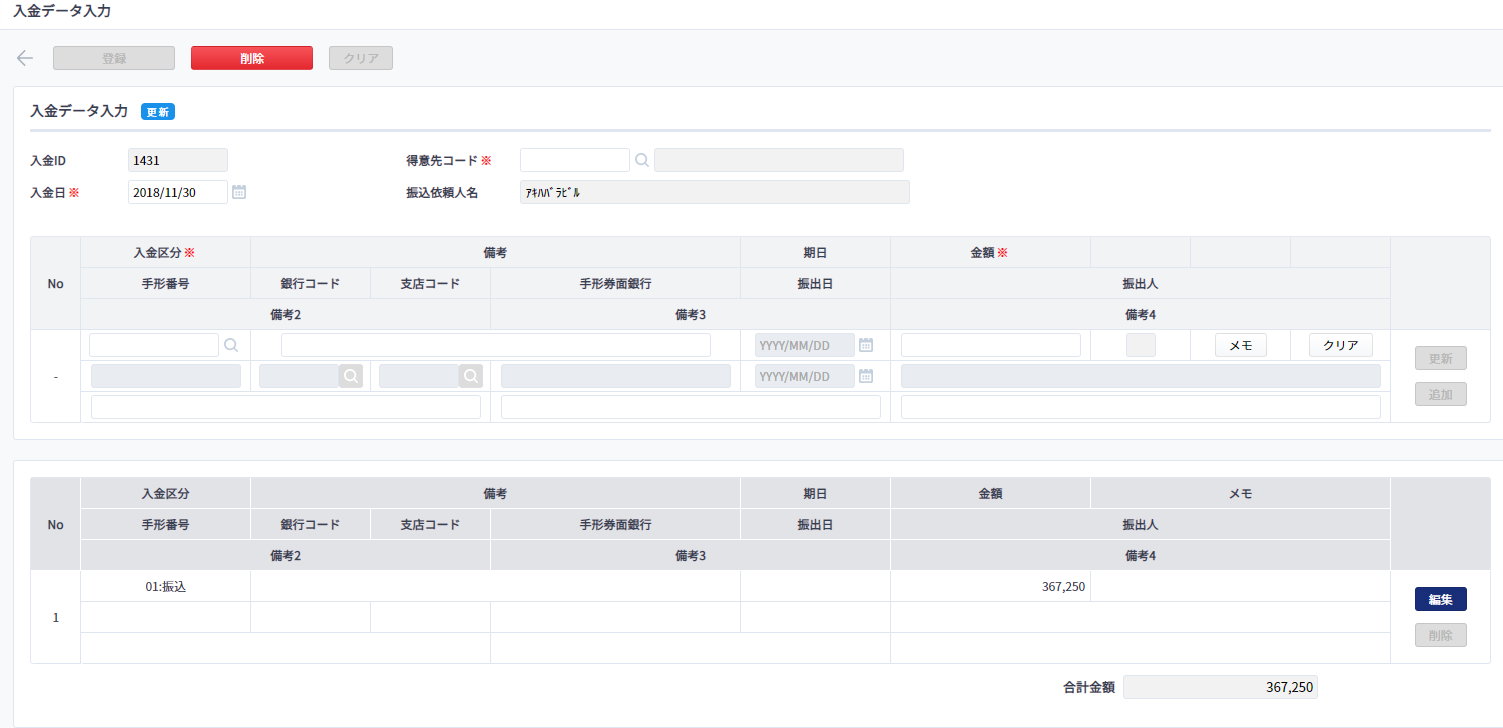Image resolution: width=1503 pixels, height=728 pixels.
Task: Click the 手形番号 input field
Action: pyautogui.click(x=166, y=376)
